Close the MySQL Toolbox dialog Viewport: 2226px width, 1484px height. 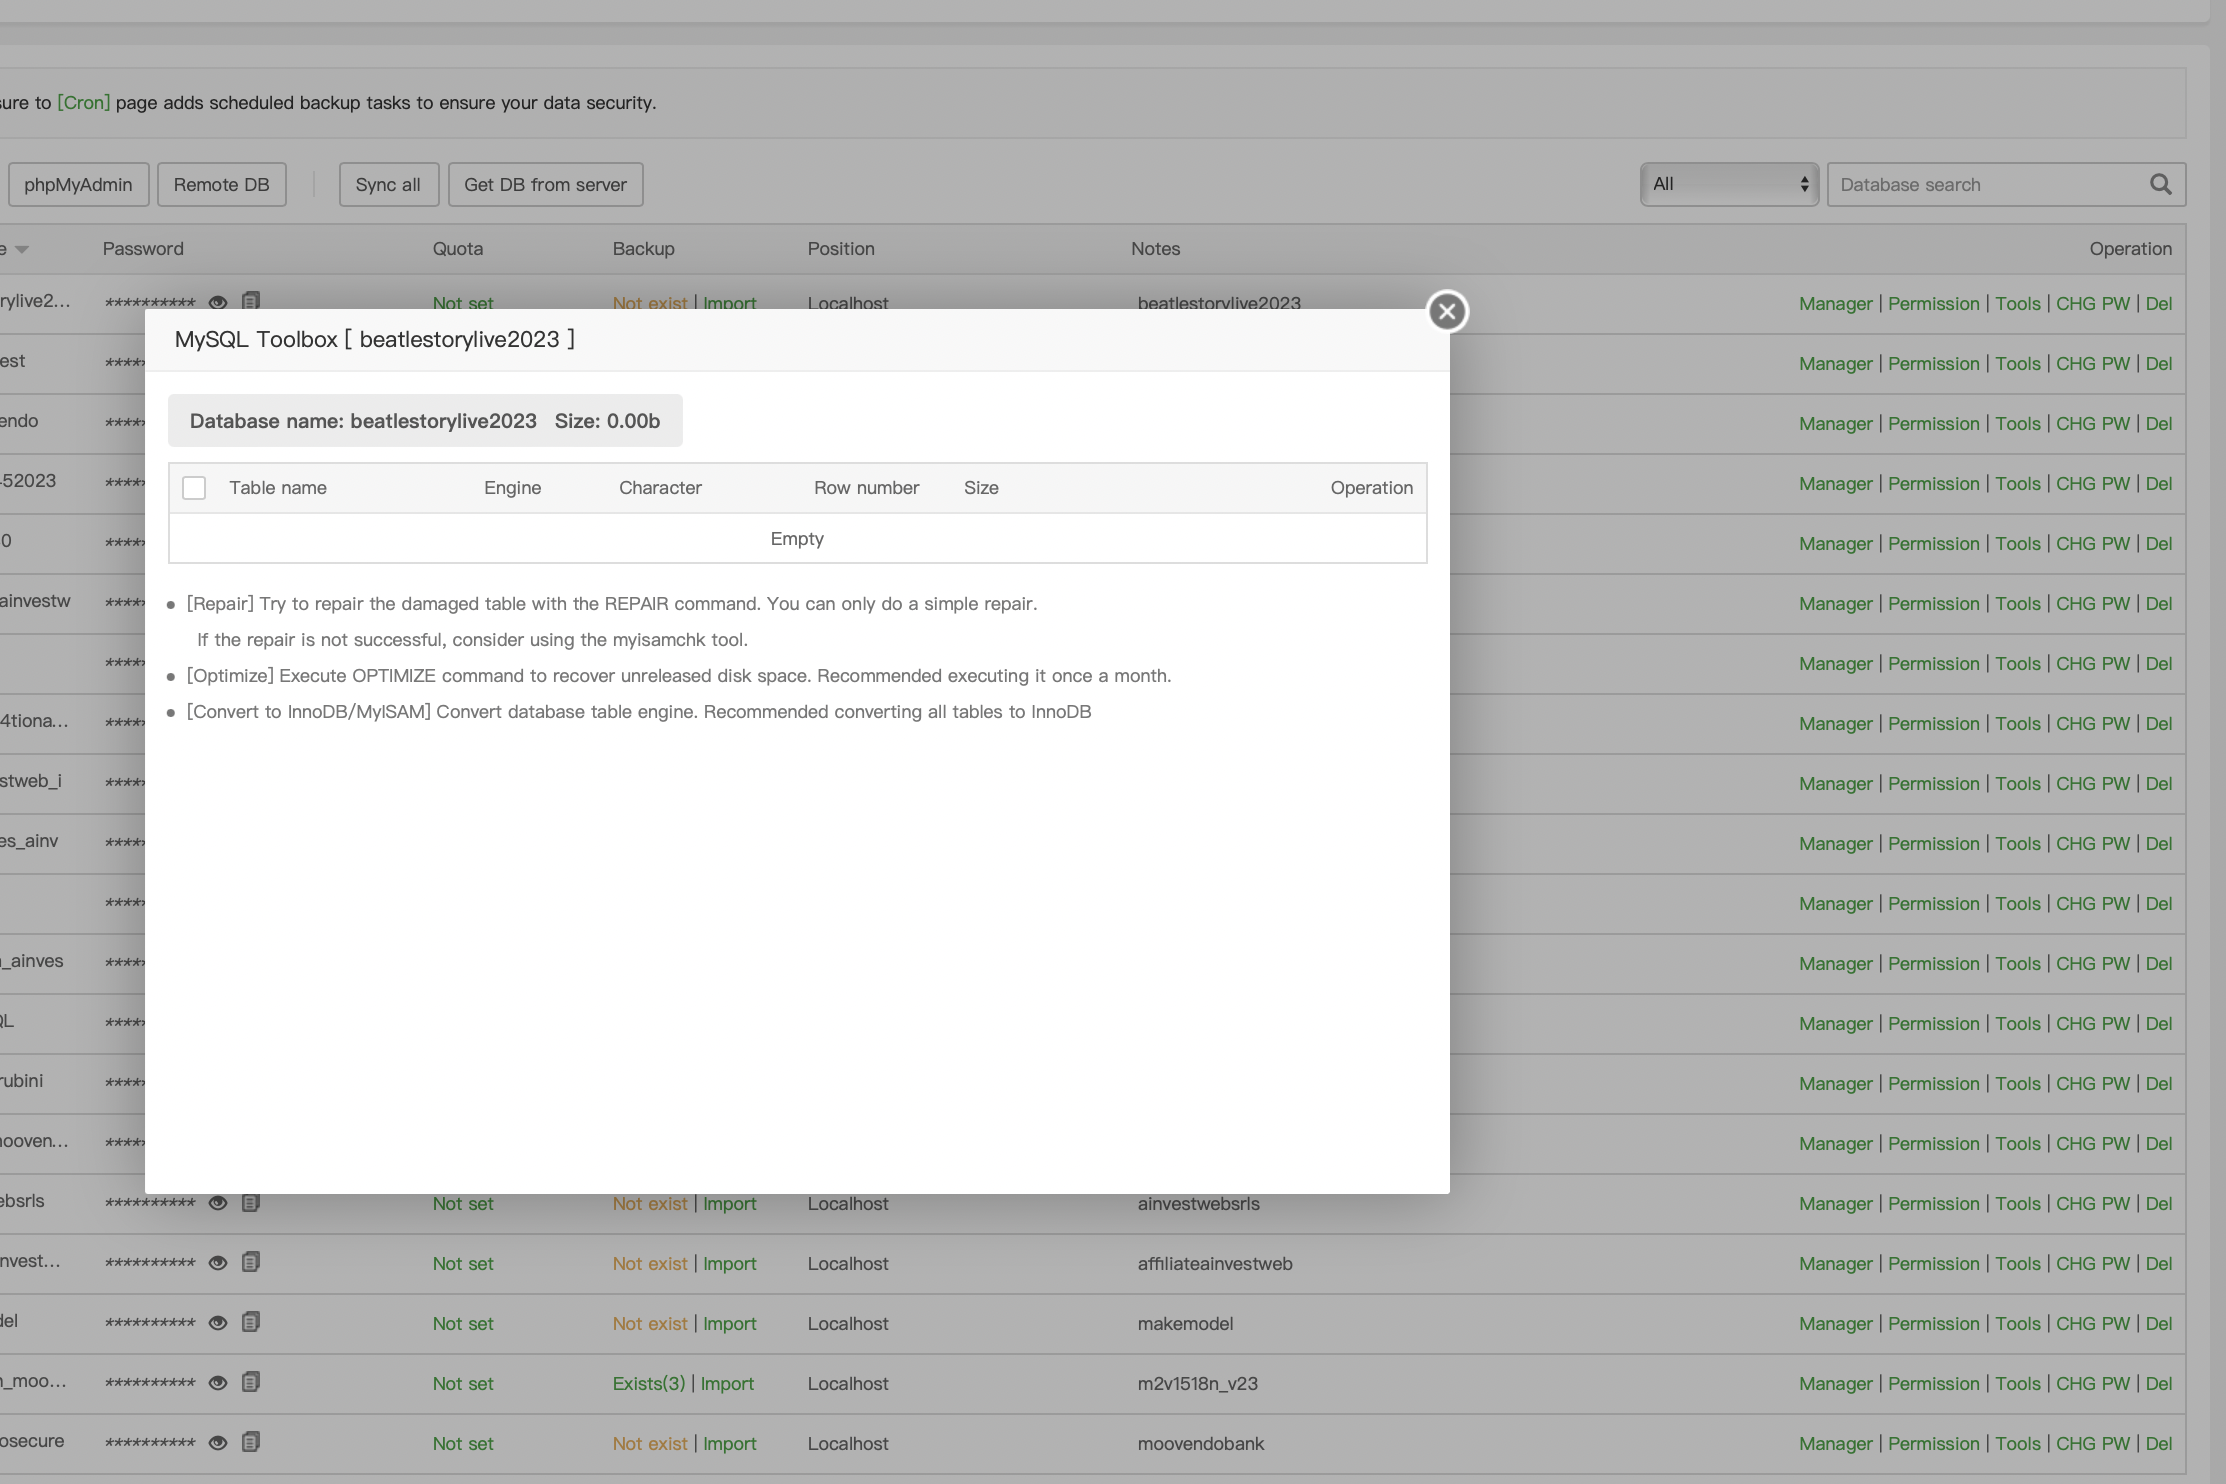(1446, 311)
